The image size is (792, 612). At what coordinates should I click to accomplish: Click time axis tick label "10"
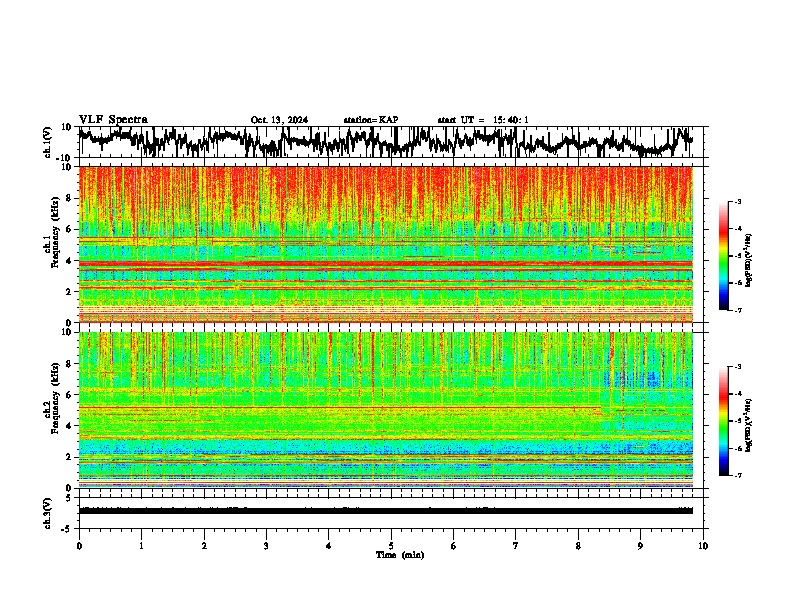pos(703,546)
